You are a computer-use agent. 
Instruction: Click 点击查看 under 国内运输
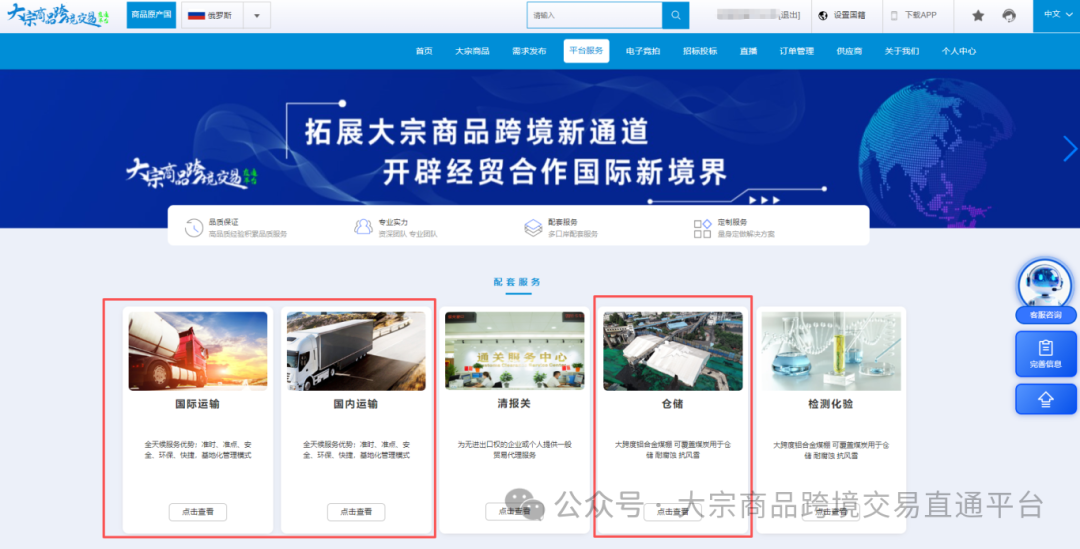[356, 512]
